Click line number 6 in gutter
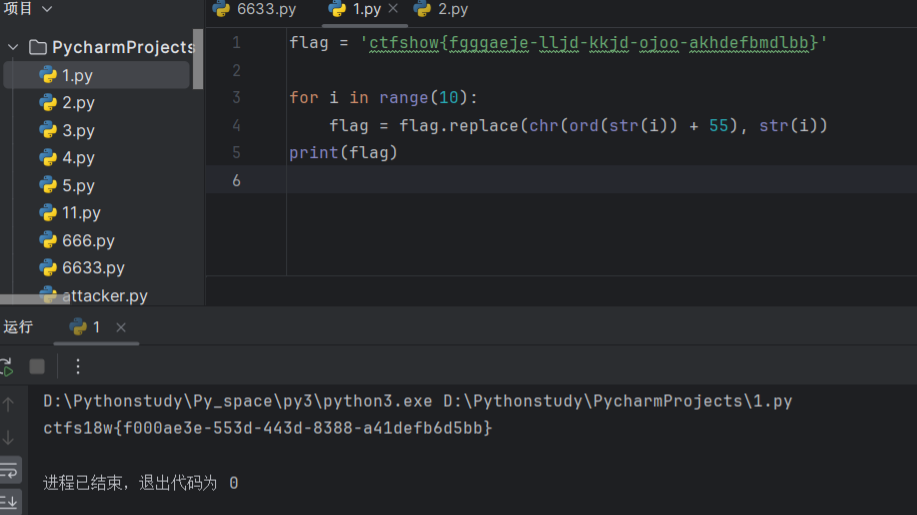 tap(236, 181)
